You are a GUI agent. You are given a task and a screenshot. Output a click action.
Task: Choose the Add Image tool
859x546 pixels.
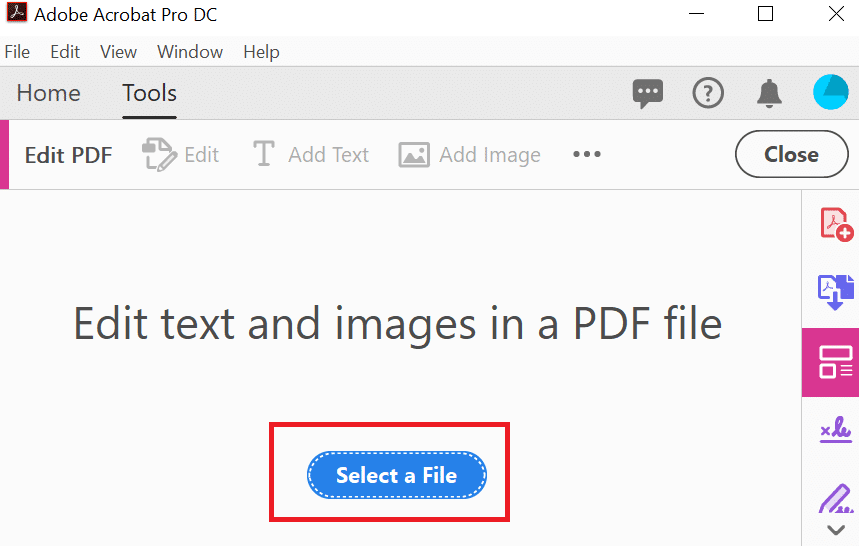[x=469, y=155]
